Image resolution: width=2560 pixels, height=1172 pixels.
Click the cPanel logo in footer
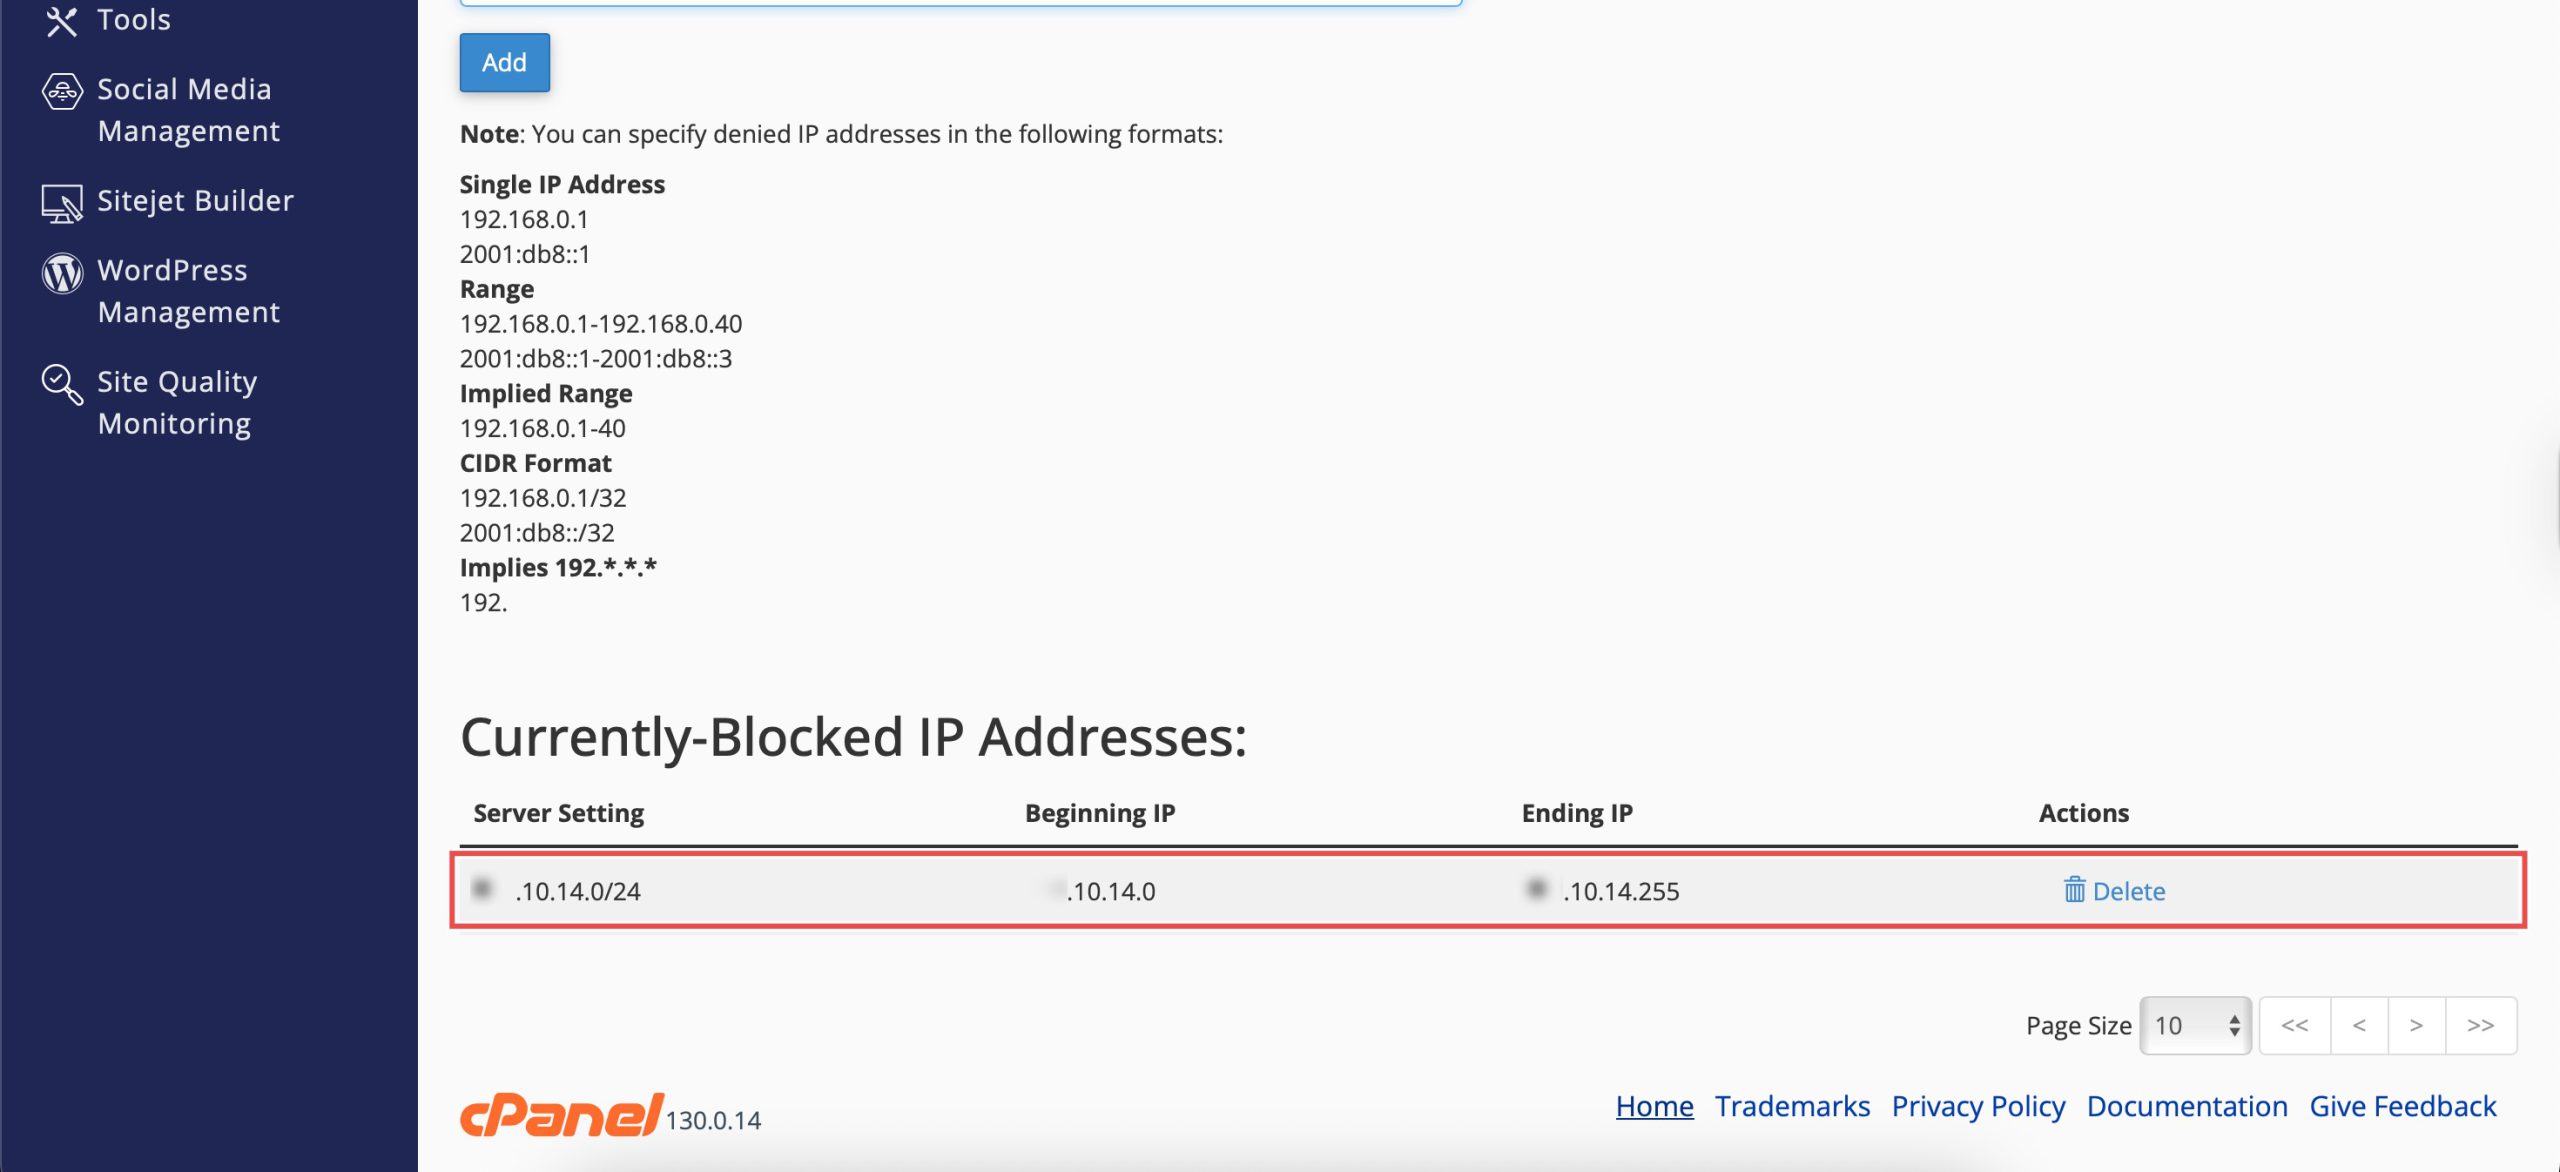tap(561, 1115)
